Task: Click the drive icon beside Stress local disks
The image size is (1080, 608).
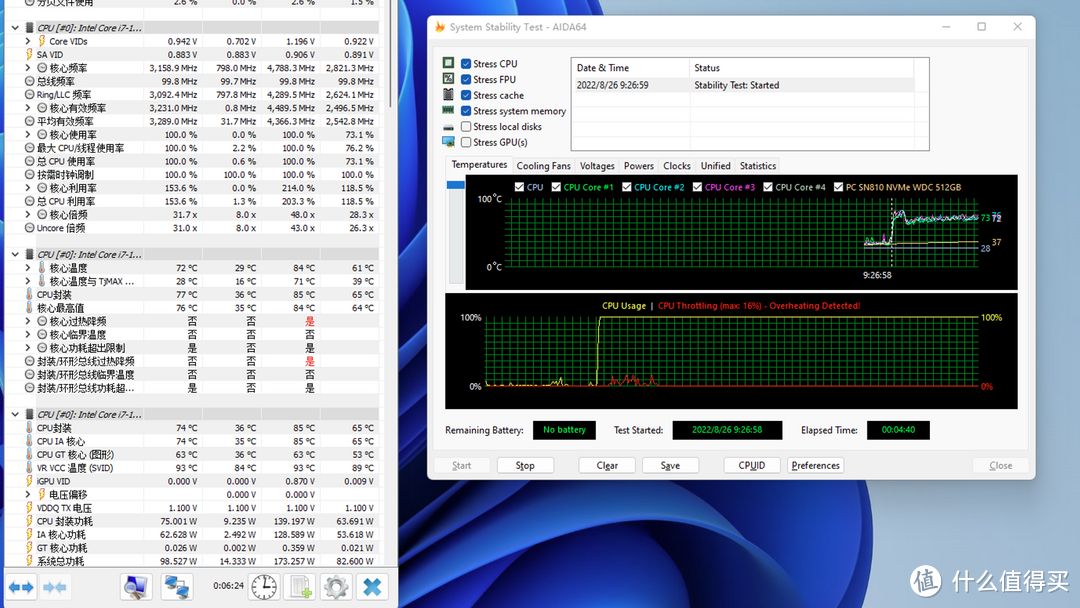Action: pos(448,127)
